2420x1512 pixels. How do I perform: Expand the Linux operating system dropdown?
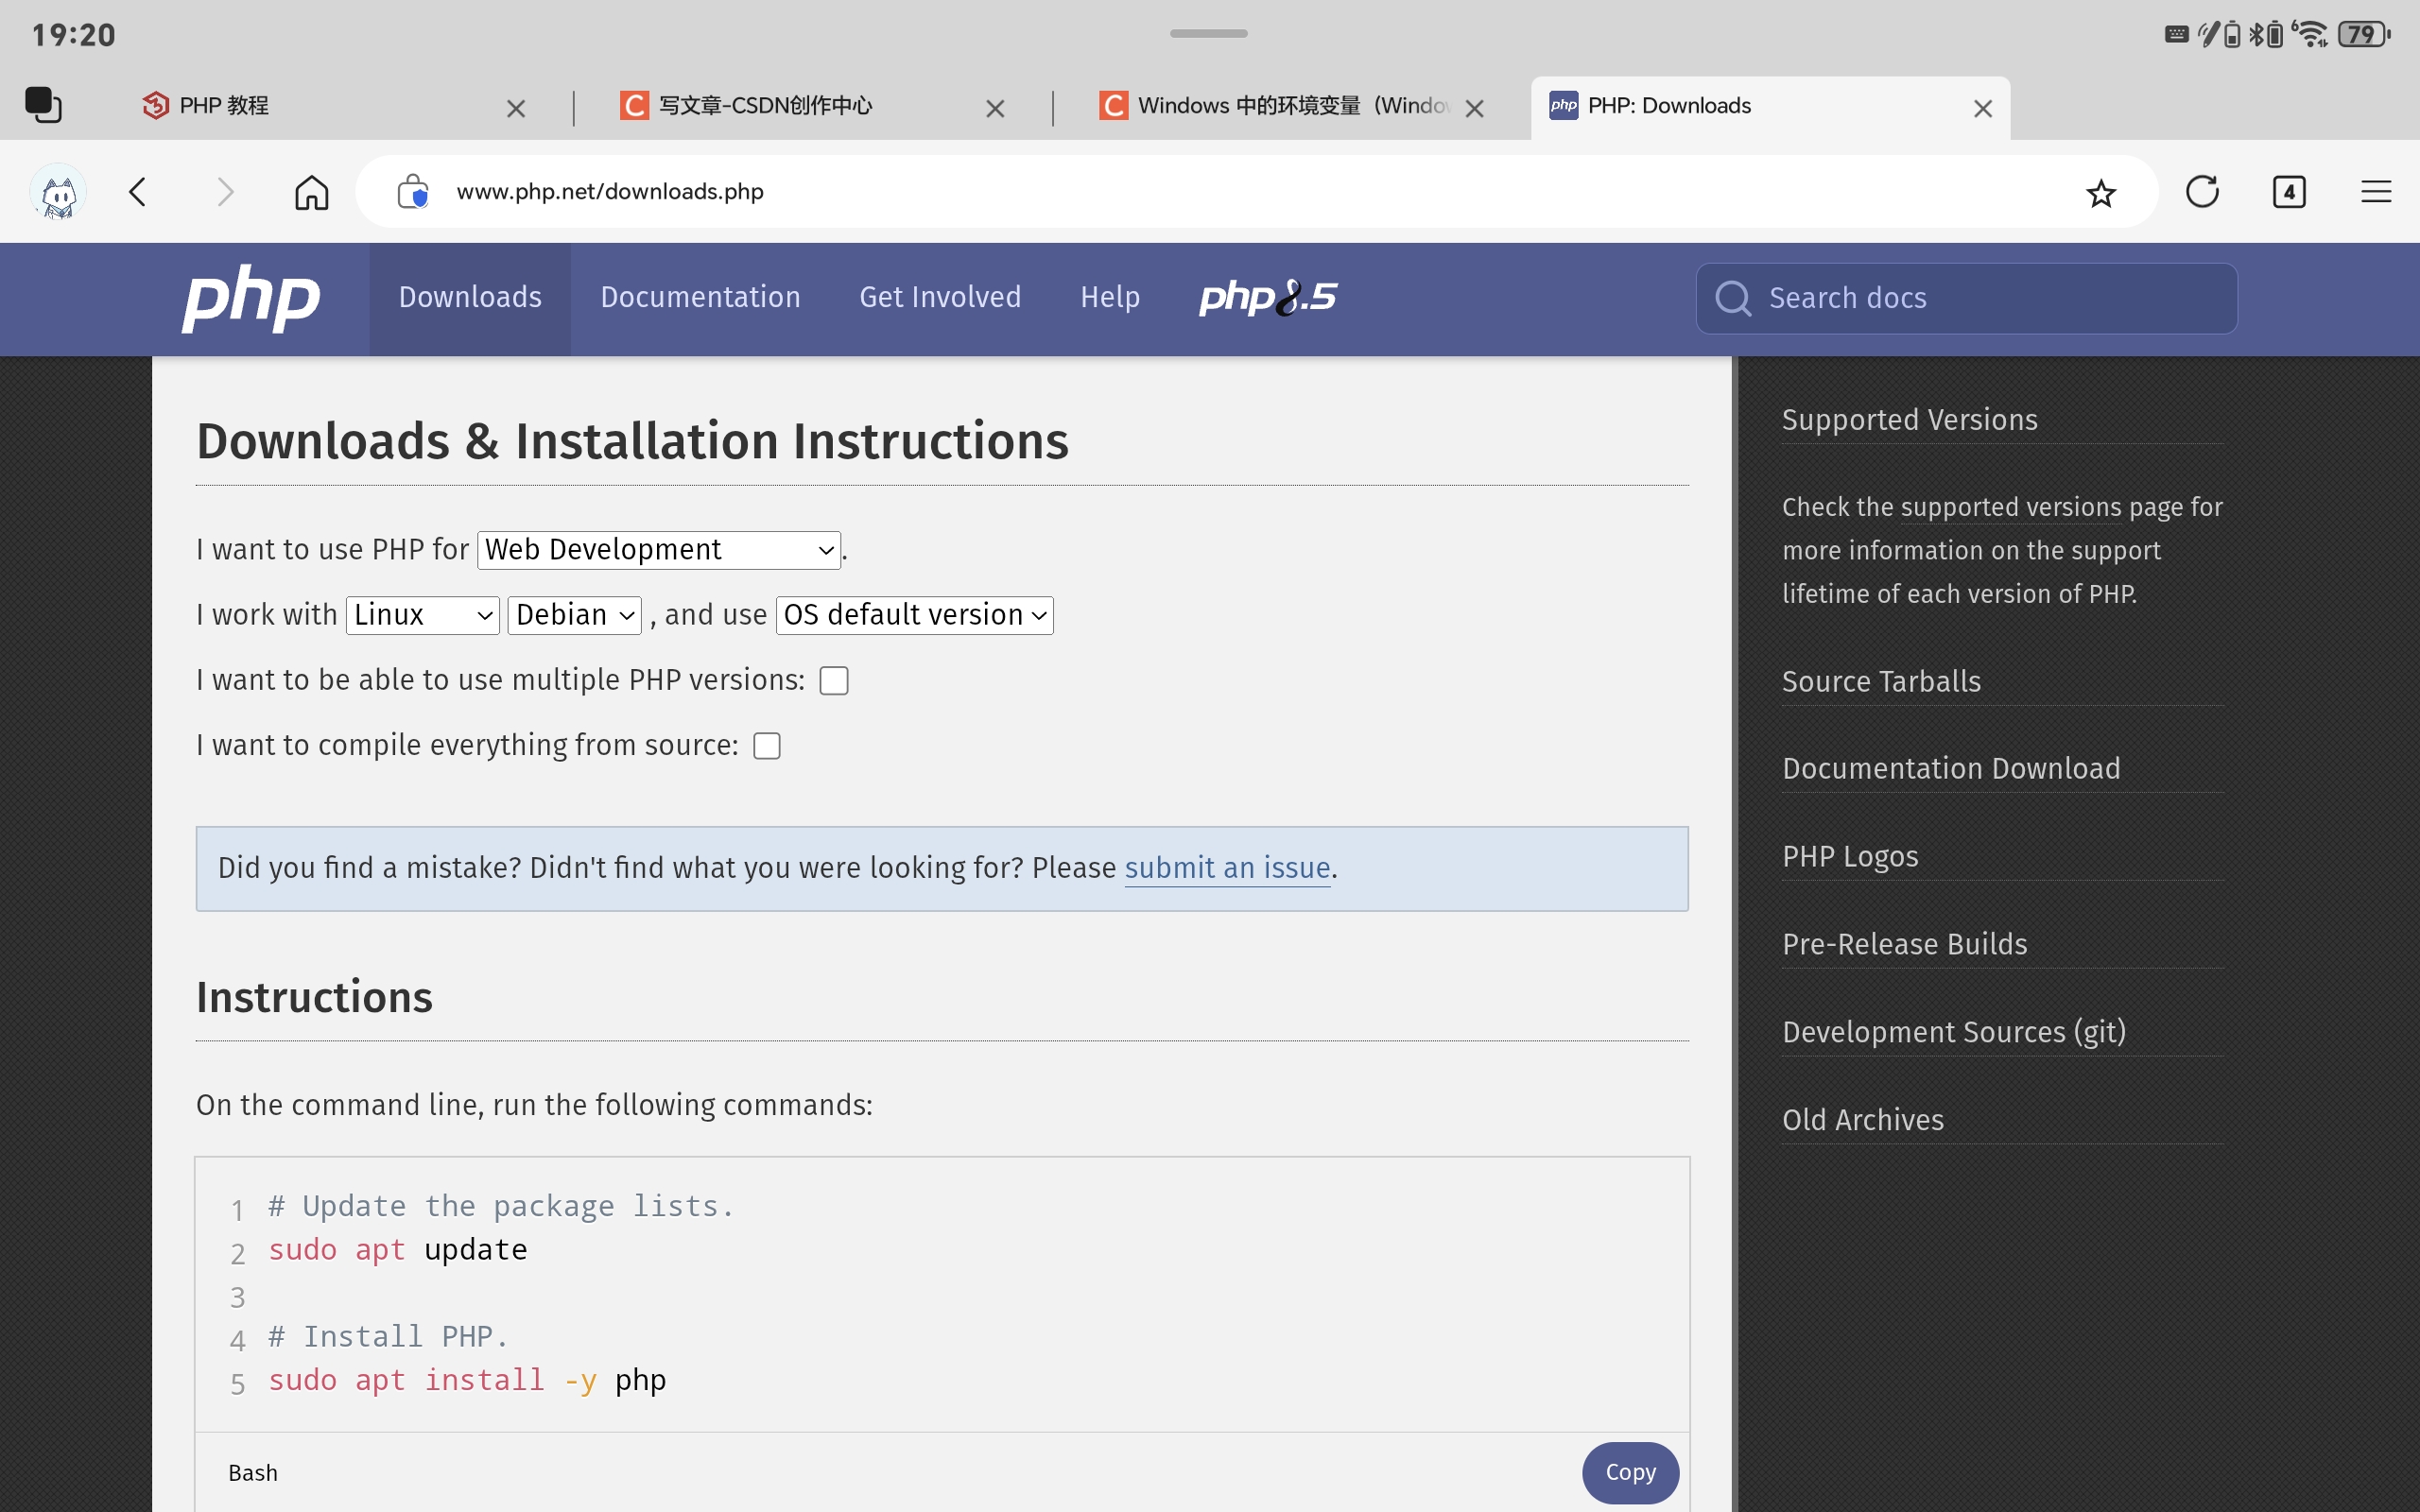pos(422,615)
